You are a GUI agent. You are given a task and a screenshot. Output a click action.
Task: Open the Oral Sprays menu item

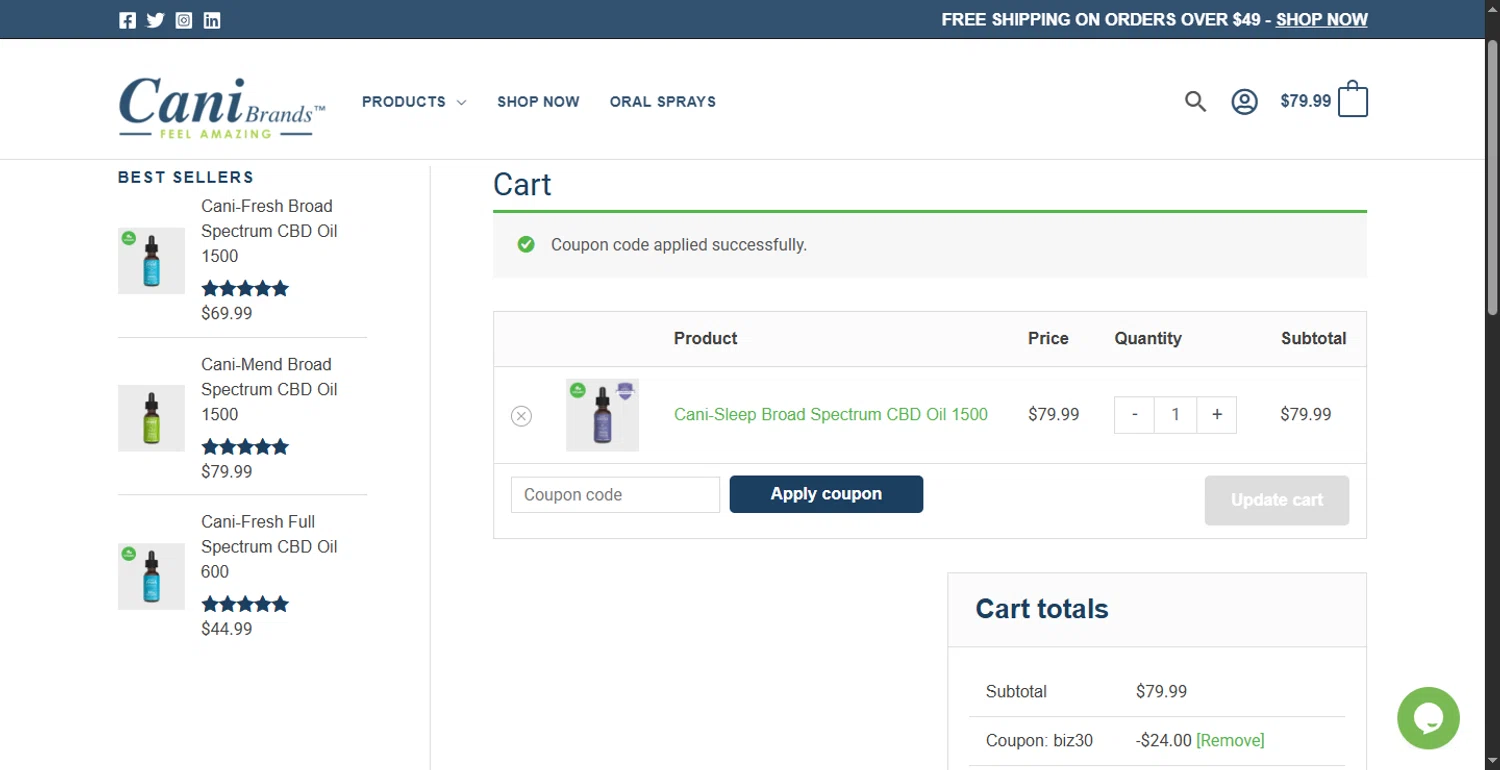point(663,102)
